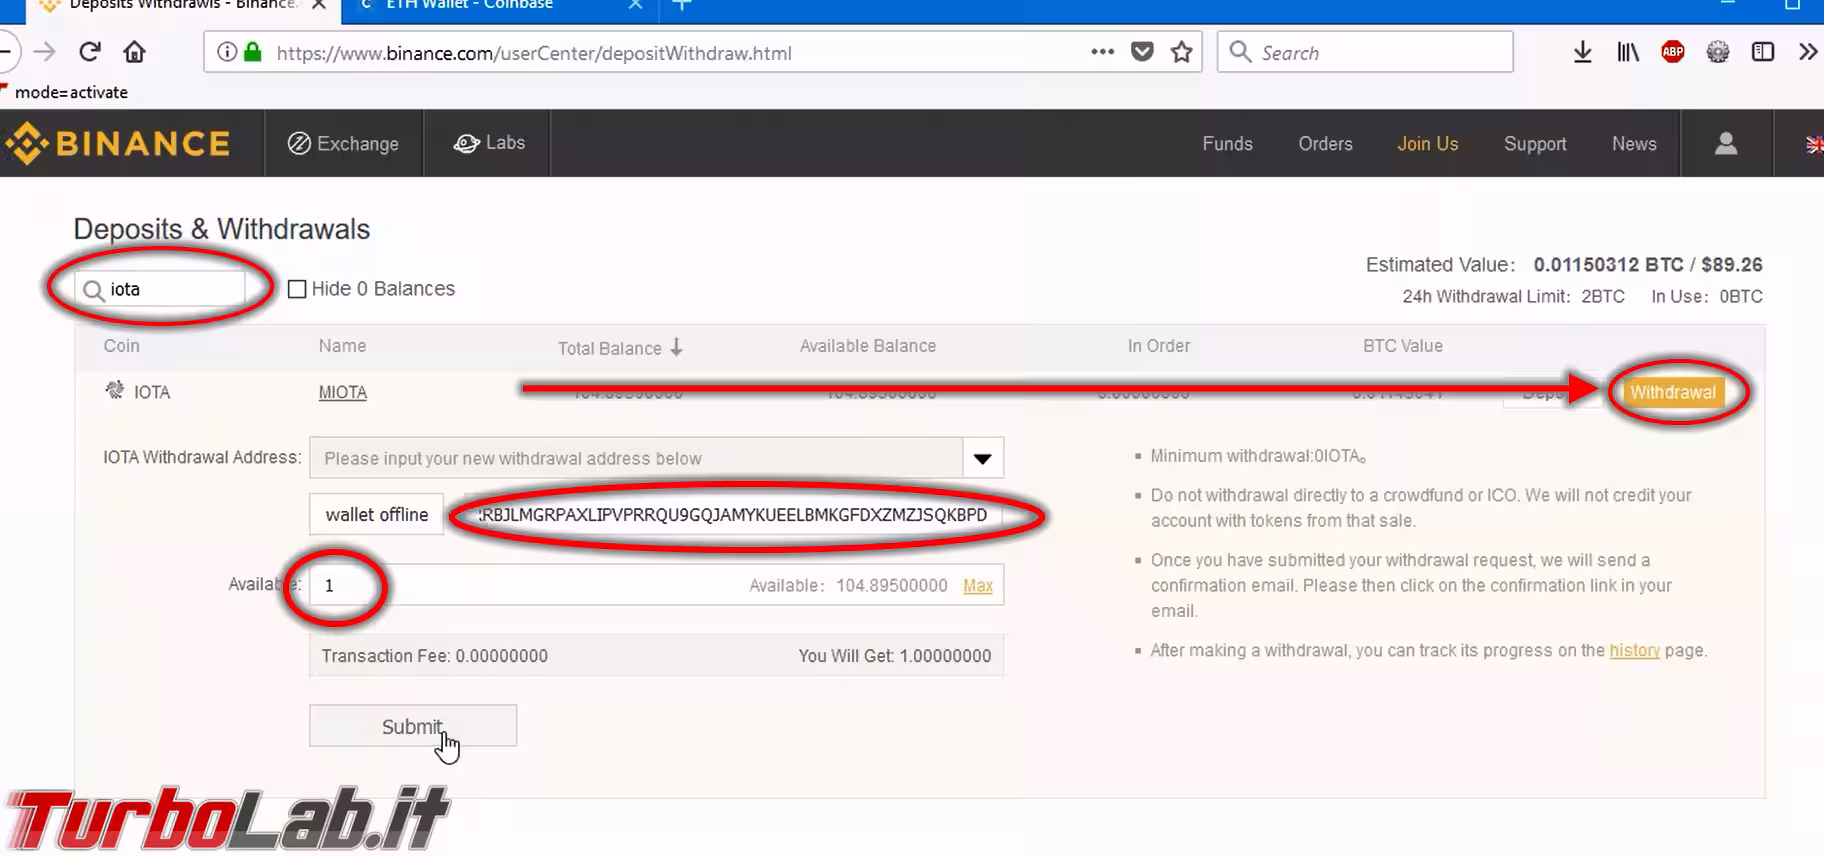Open the downloads arrow icon
This screenshot has width=1824, height=856.
pyautogui.click(x=1582, y=52)
